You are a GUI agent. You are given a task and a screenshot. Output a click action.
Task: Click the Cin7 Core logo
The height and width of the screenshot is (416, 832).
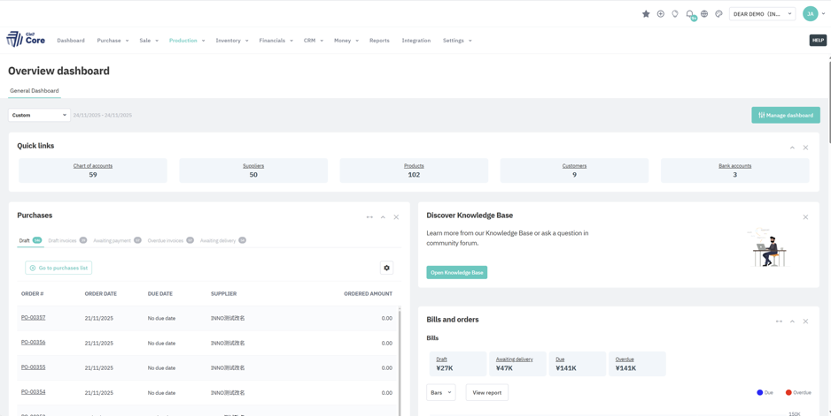coord(26,39)
